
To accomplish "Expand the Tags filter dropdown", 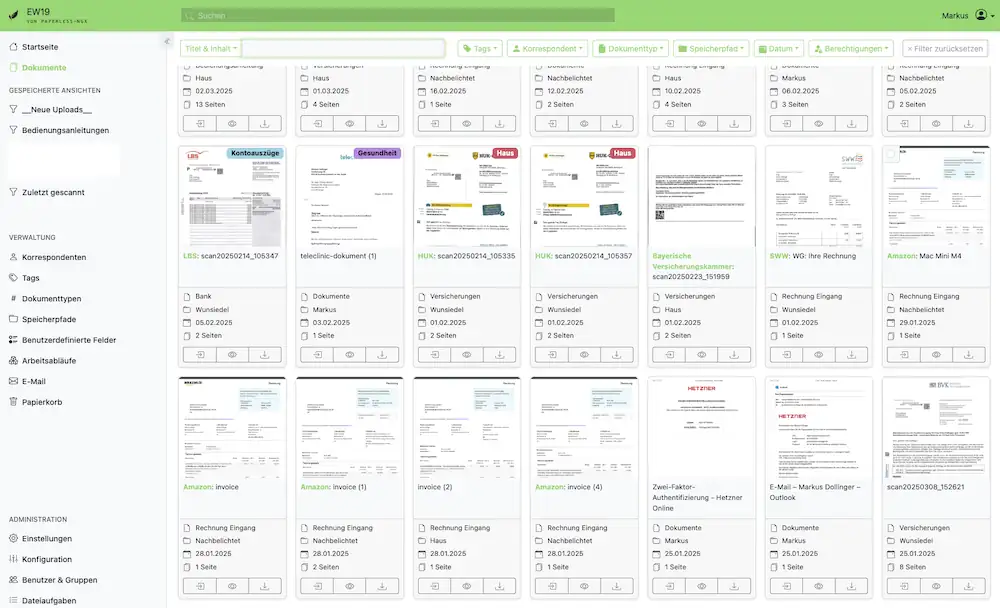I will click(x=480, y=48).
